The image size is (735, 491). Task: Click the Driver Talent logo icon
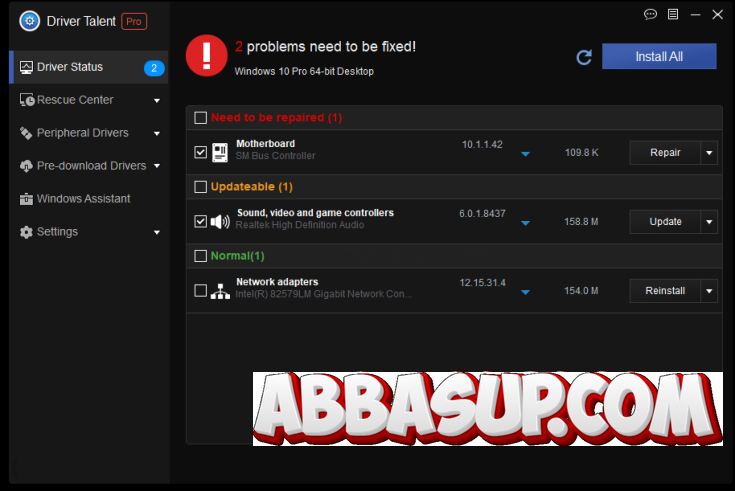click(30, 21)
